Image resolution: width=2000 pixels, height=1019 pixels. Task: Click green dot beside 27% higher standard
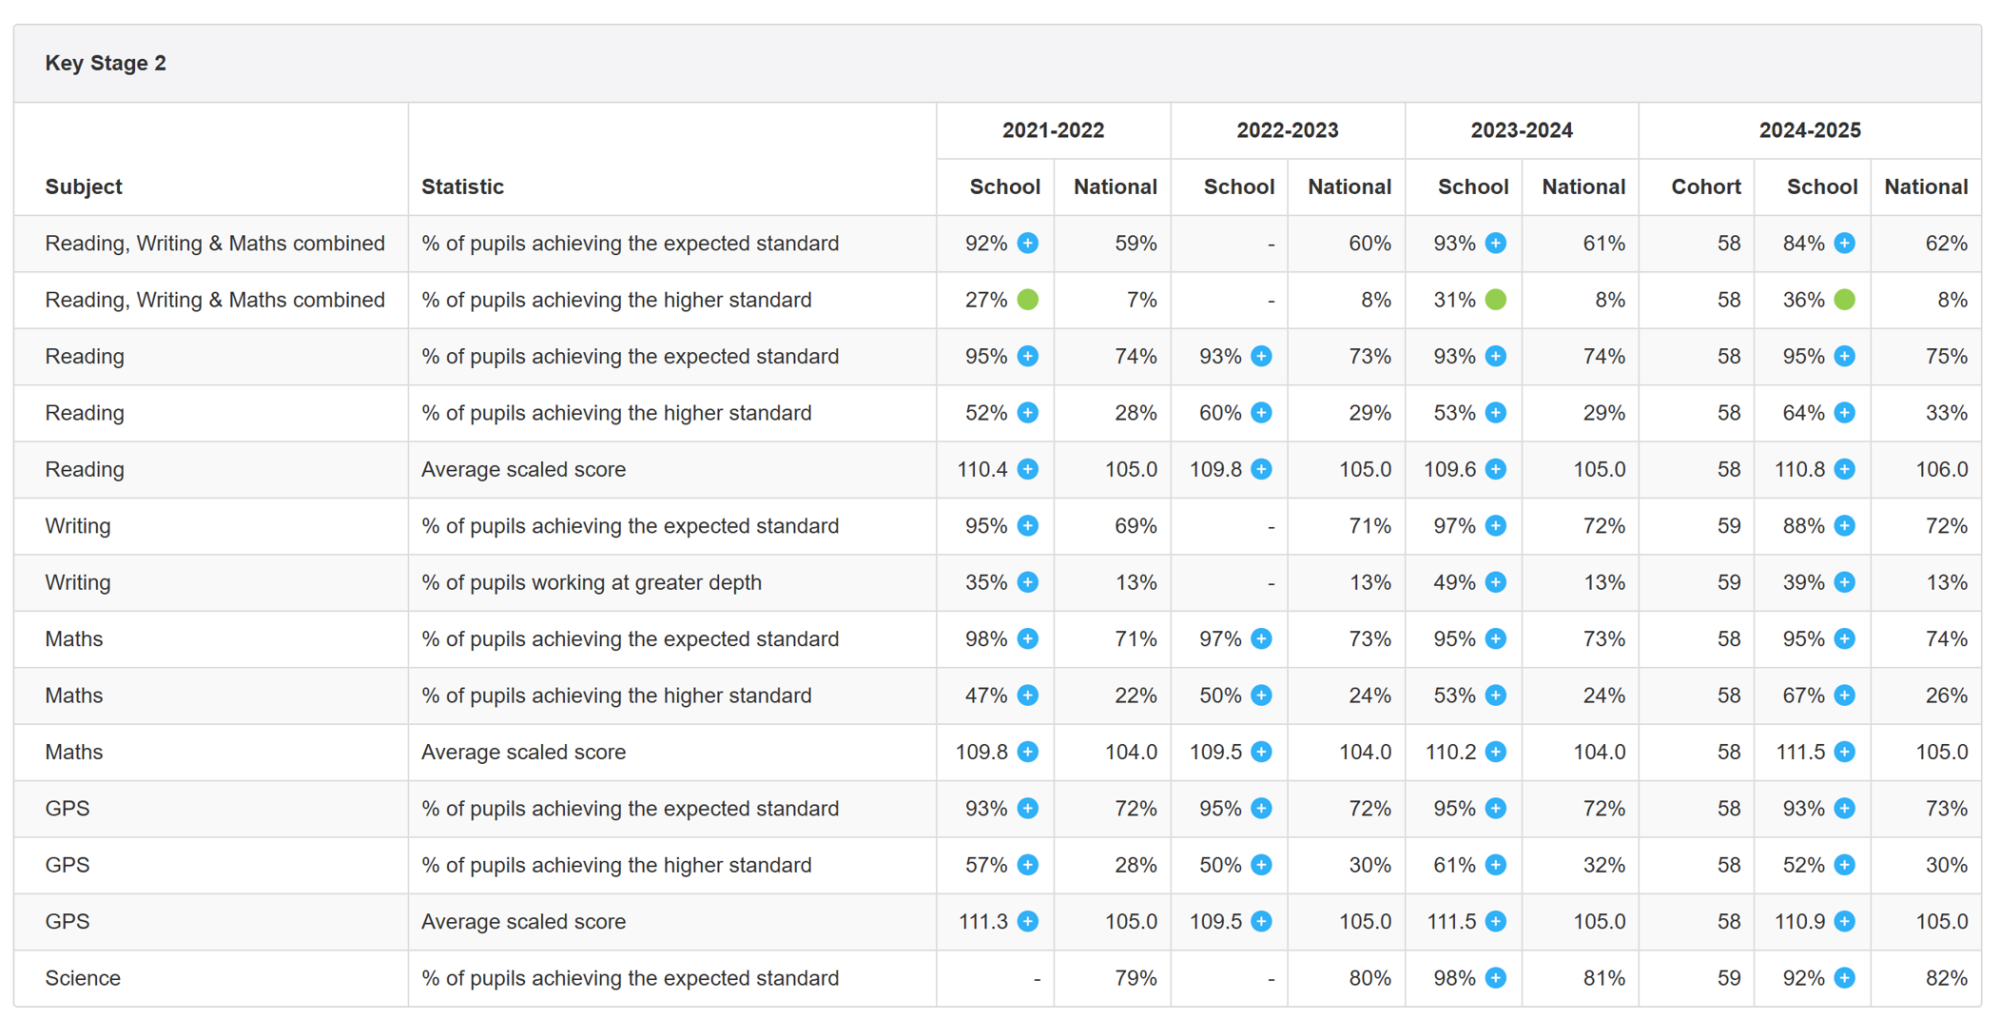click(1027, 300)
